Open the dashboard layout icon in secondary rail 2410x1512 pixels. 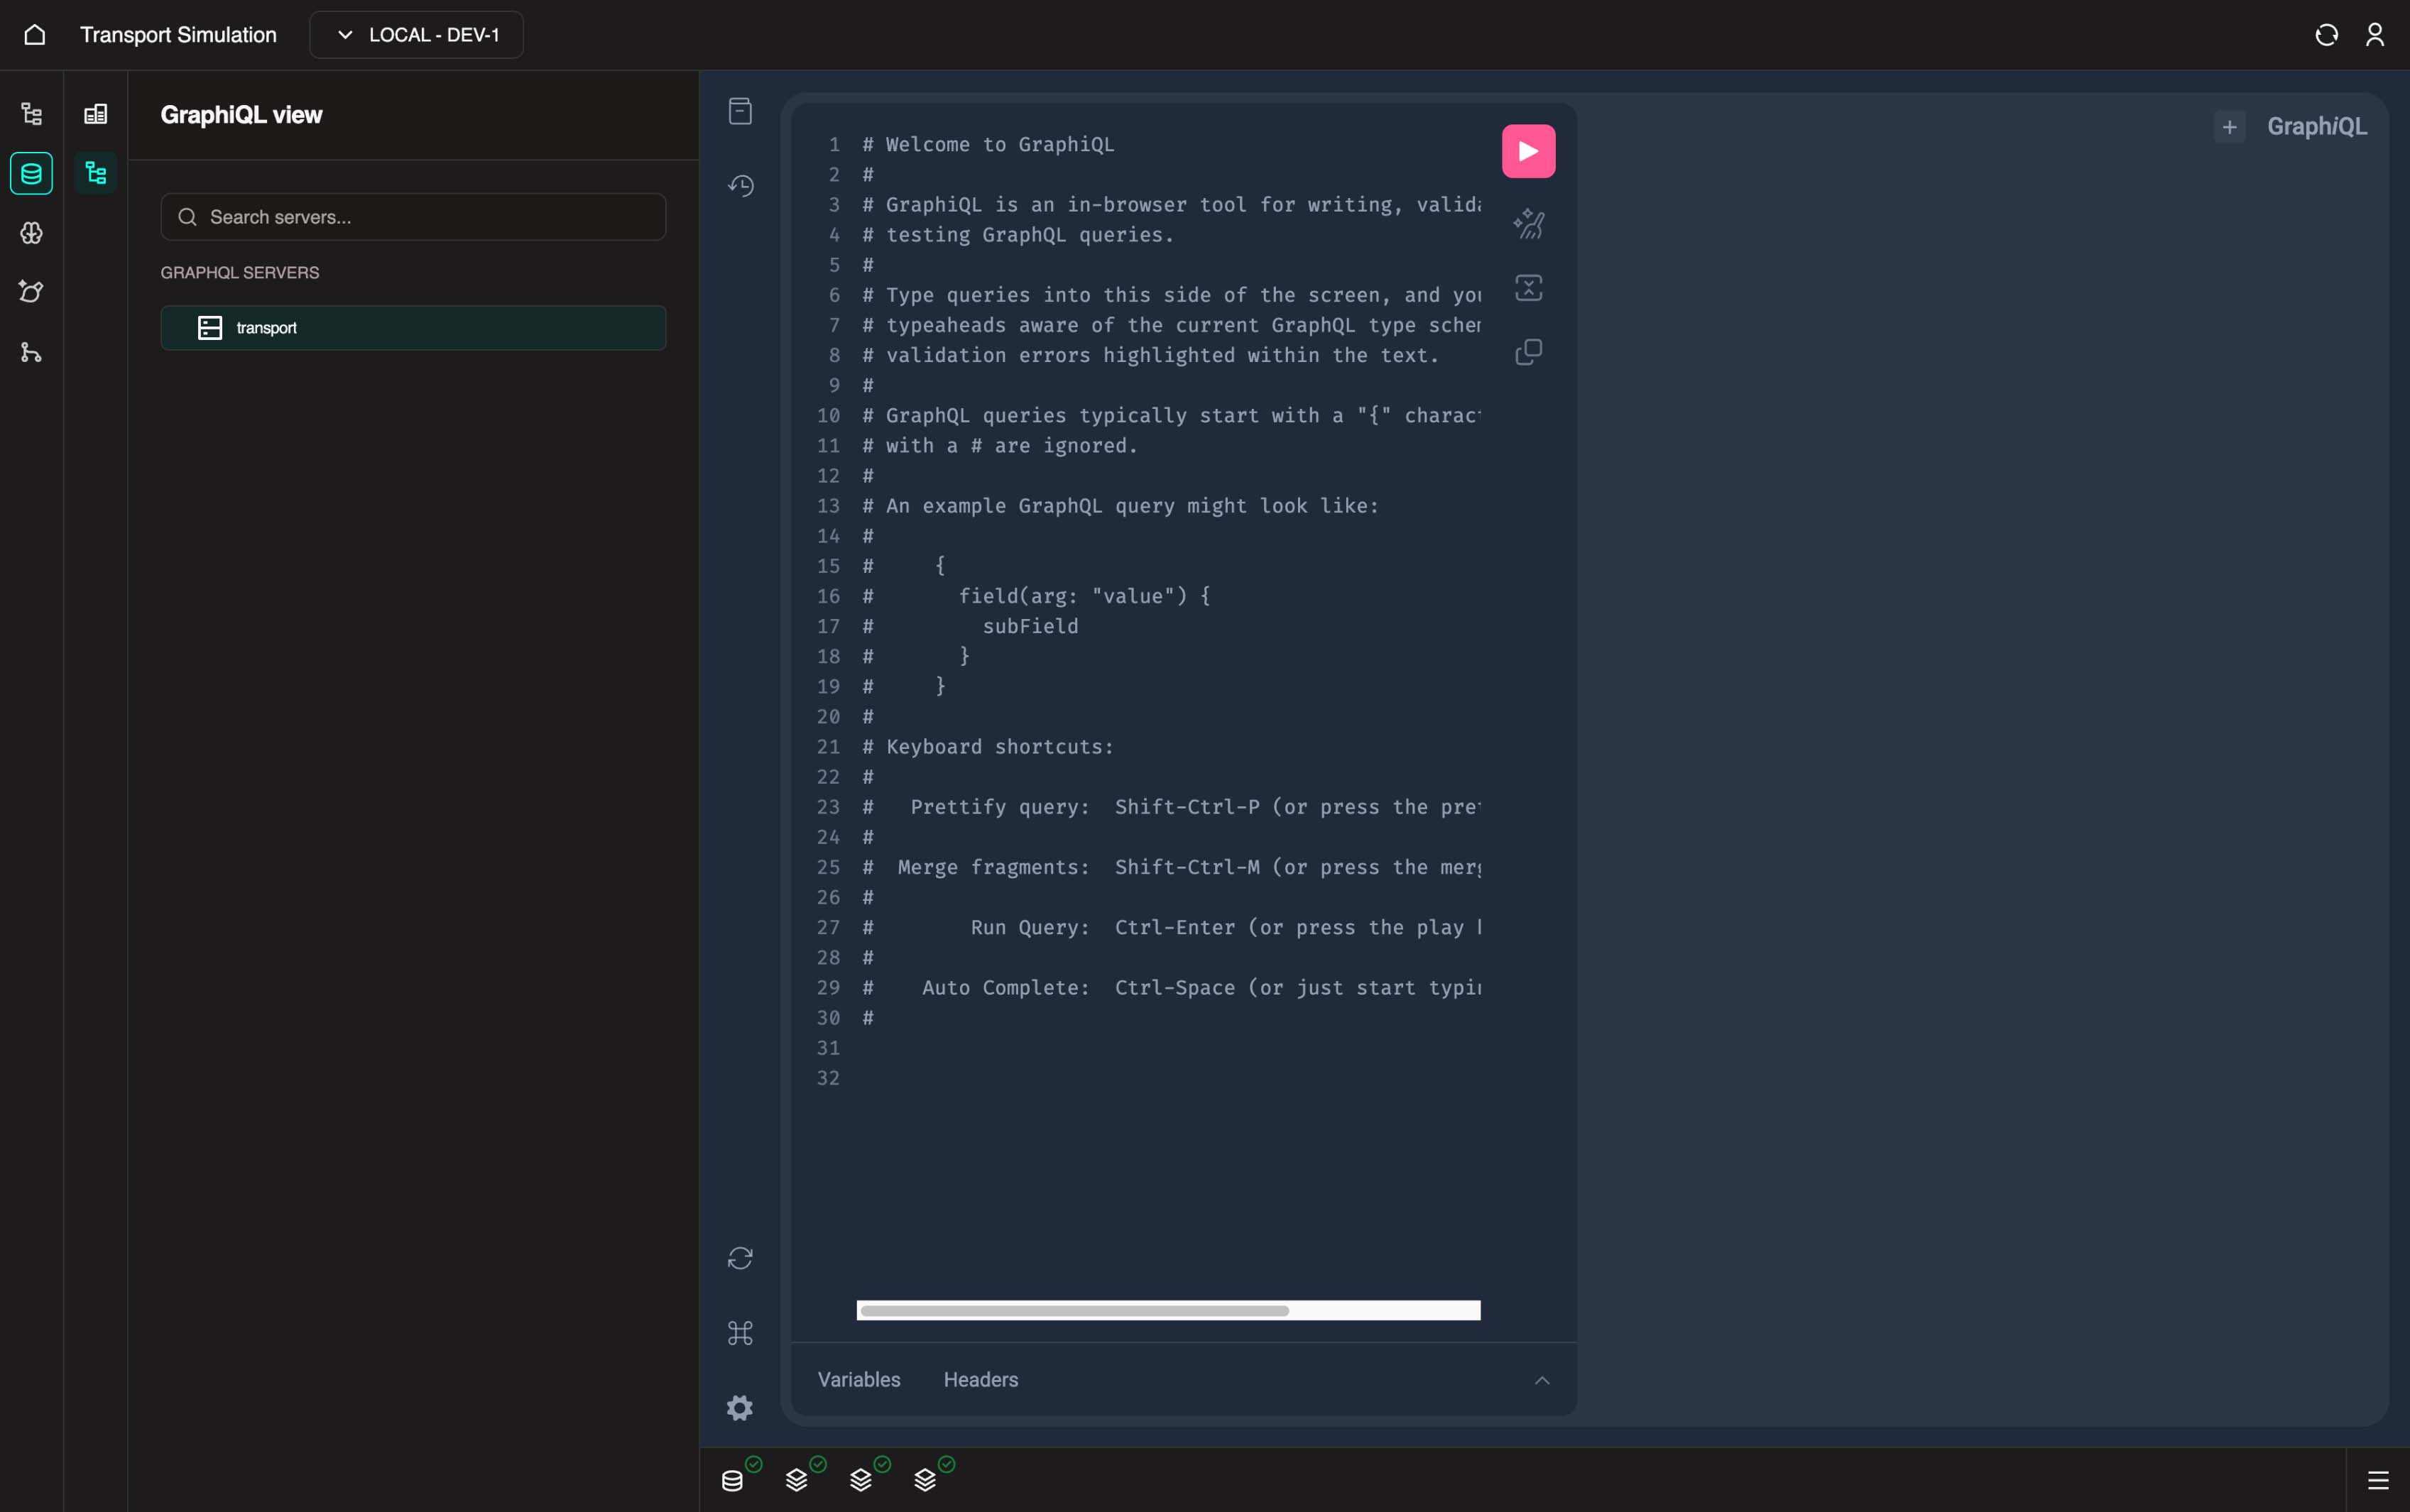tap(96, 114)
